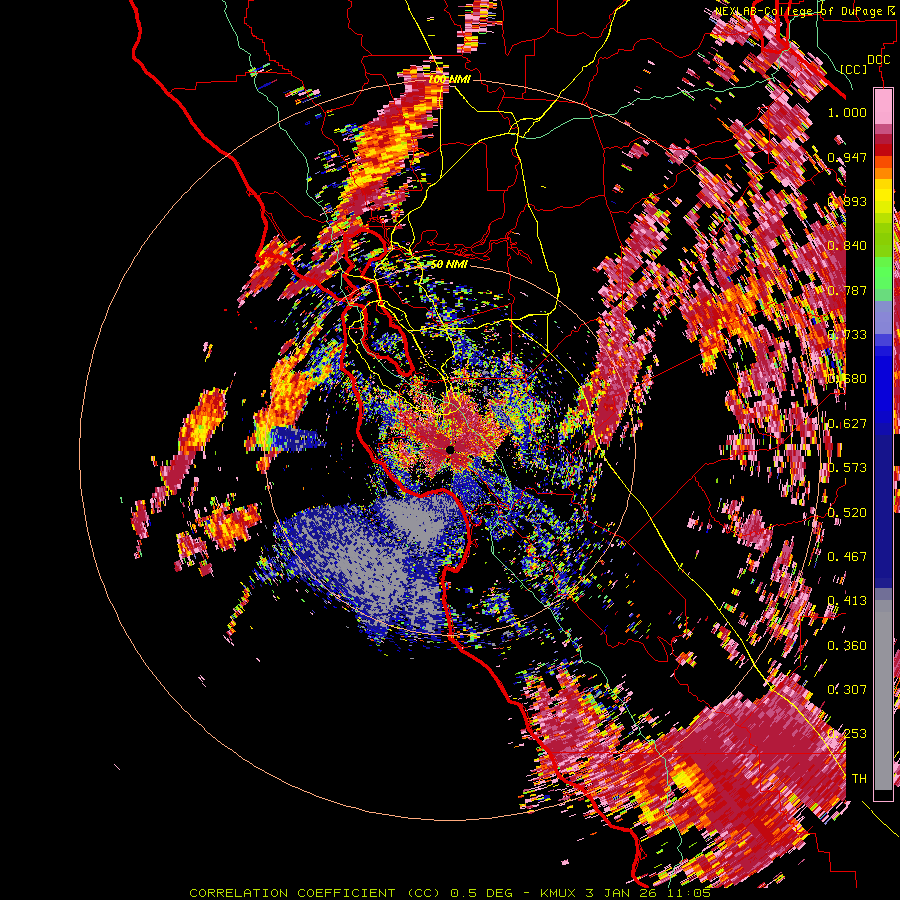Image resolution: width=900 pixels, height=900 pixels.
Task: Click the 0.893 value on the color scale
Action: point(847,201)
